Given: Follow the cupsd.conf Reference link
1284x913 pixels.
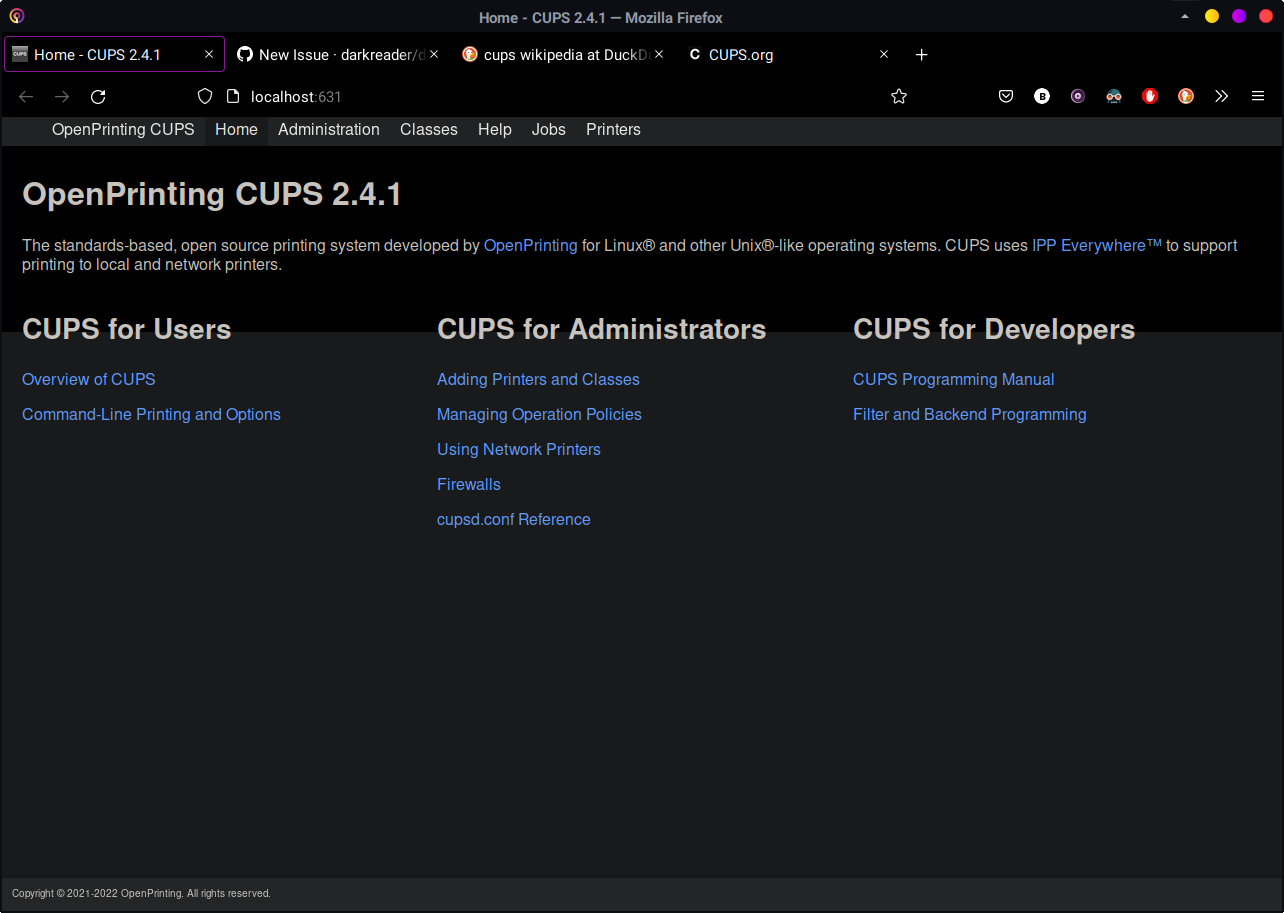Looking at the screenshot, I should 513,519.
